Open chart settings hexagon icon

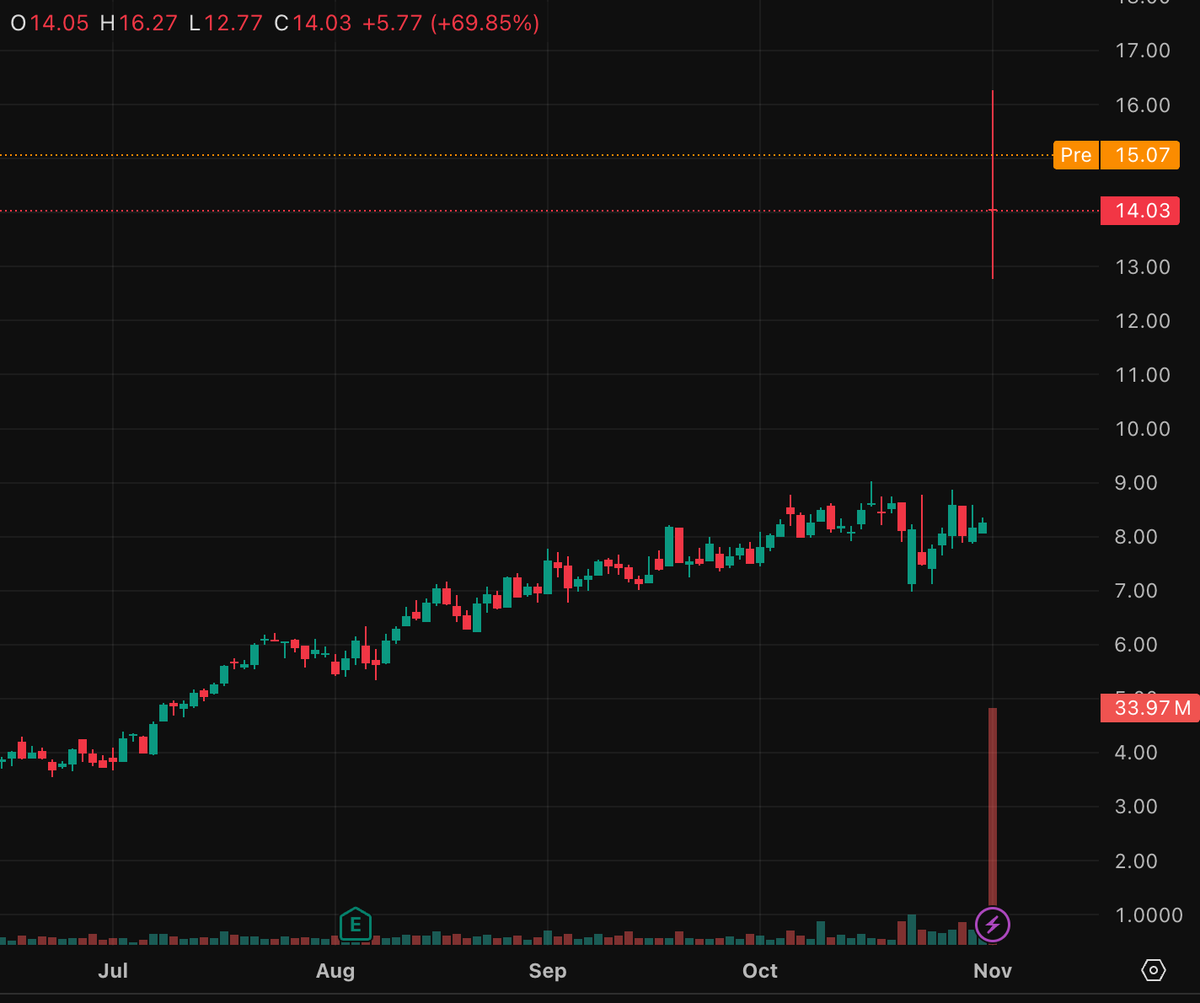click(1154, 970)
